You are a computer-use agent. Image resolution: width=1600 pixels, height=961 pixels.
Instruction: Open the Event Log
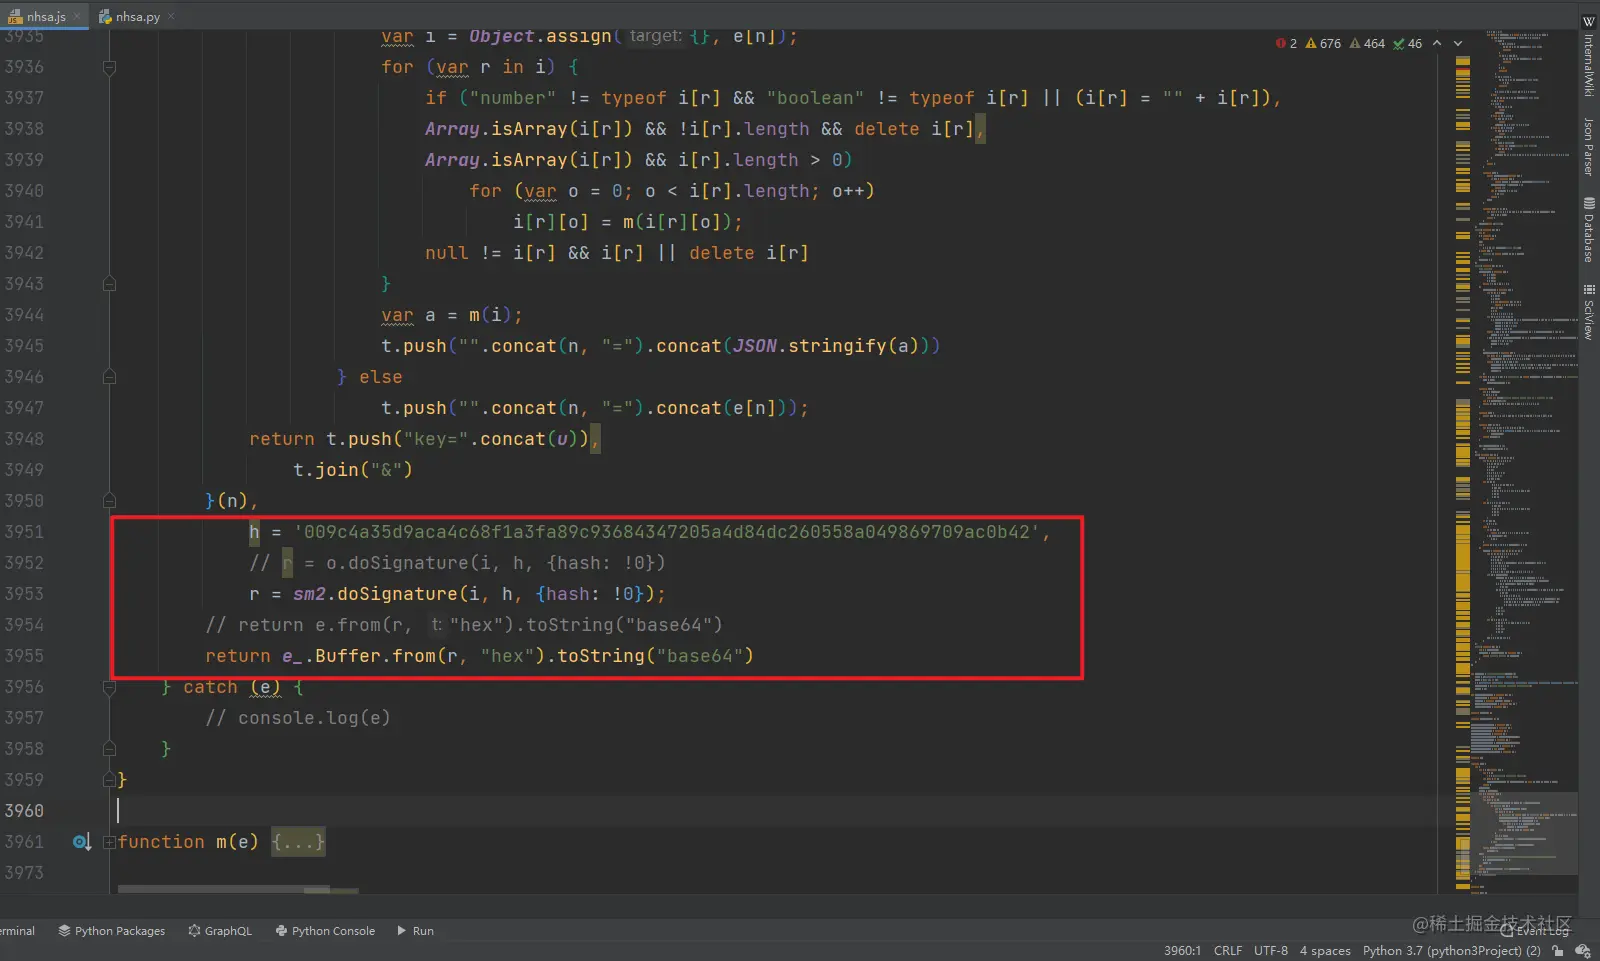click(x=1536, y=930)
